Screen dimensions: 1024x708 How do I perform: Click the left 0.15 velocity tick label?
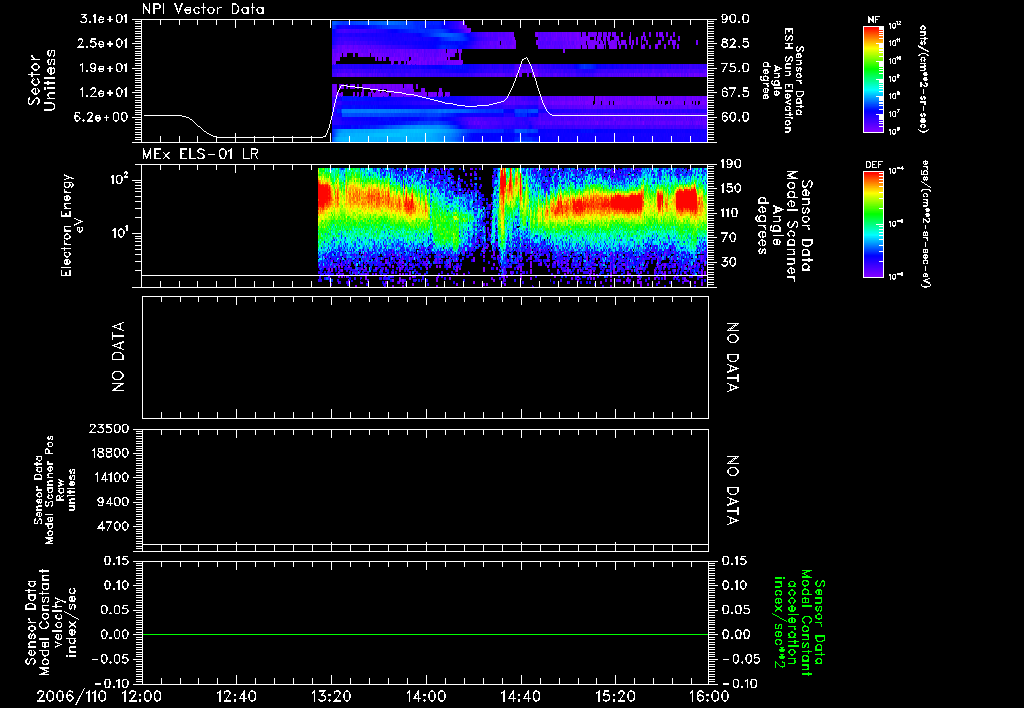(x=116, y=560)
